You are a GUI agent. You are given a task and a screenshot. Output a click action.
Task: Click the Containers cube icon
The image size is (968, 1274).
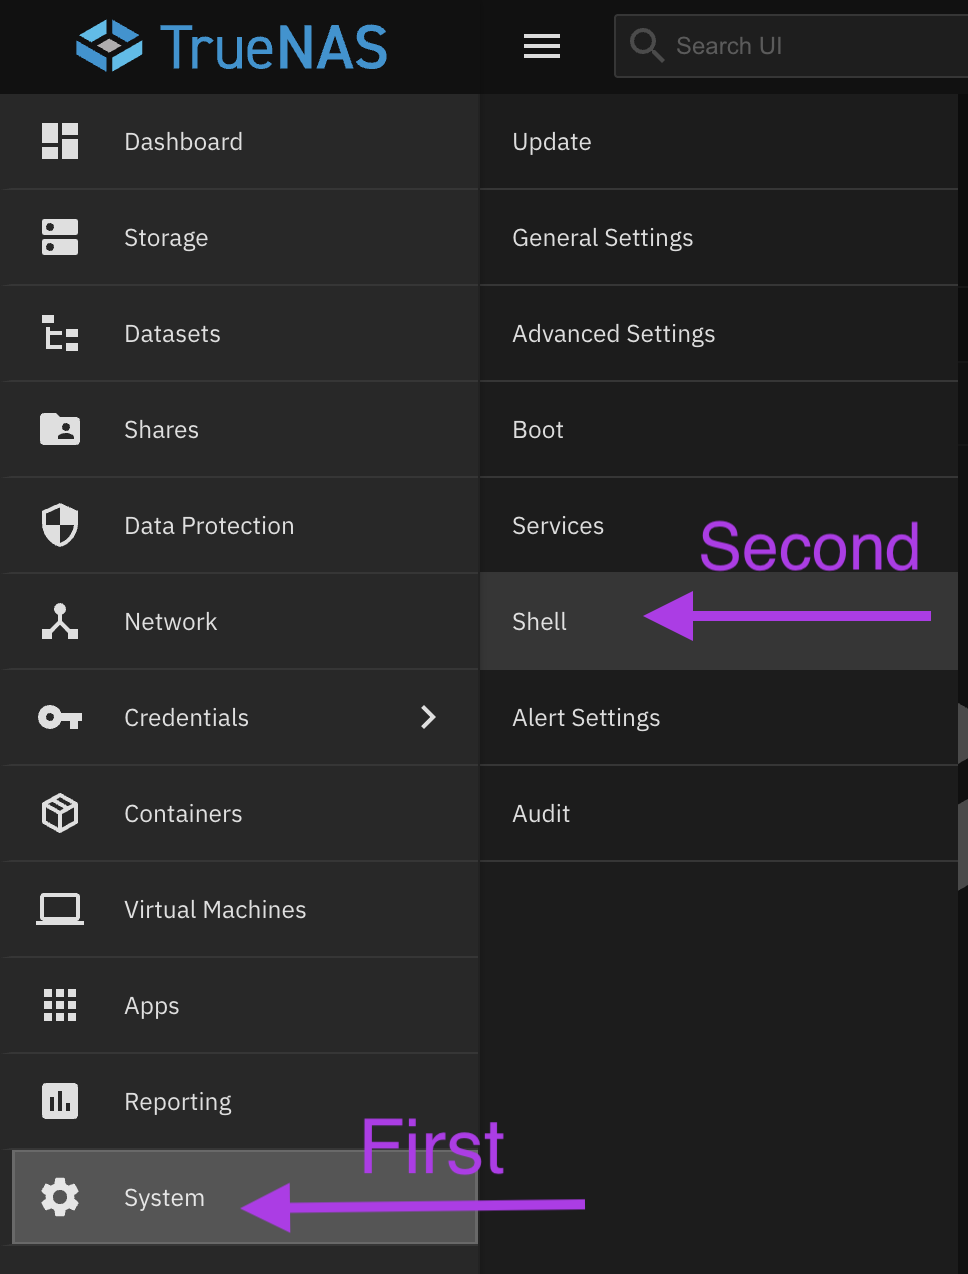60,813
